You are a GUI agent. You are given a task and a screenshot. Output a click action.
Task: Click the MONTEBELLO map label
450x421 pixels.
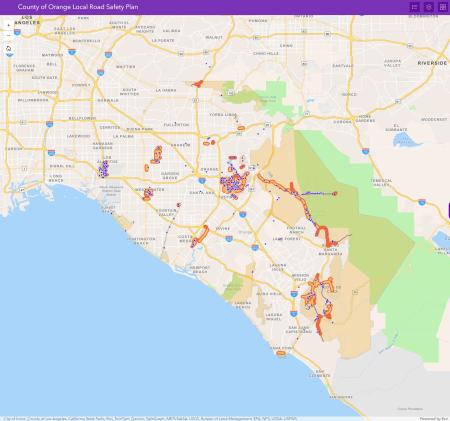tap(86, 41)
